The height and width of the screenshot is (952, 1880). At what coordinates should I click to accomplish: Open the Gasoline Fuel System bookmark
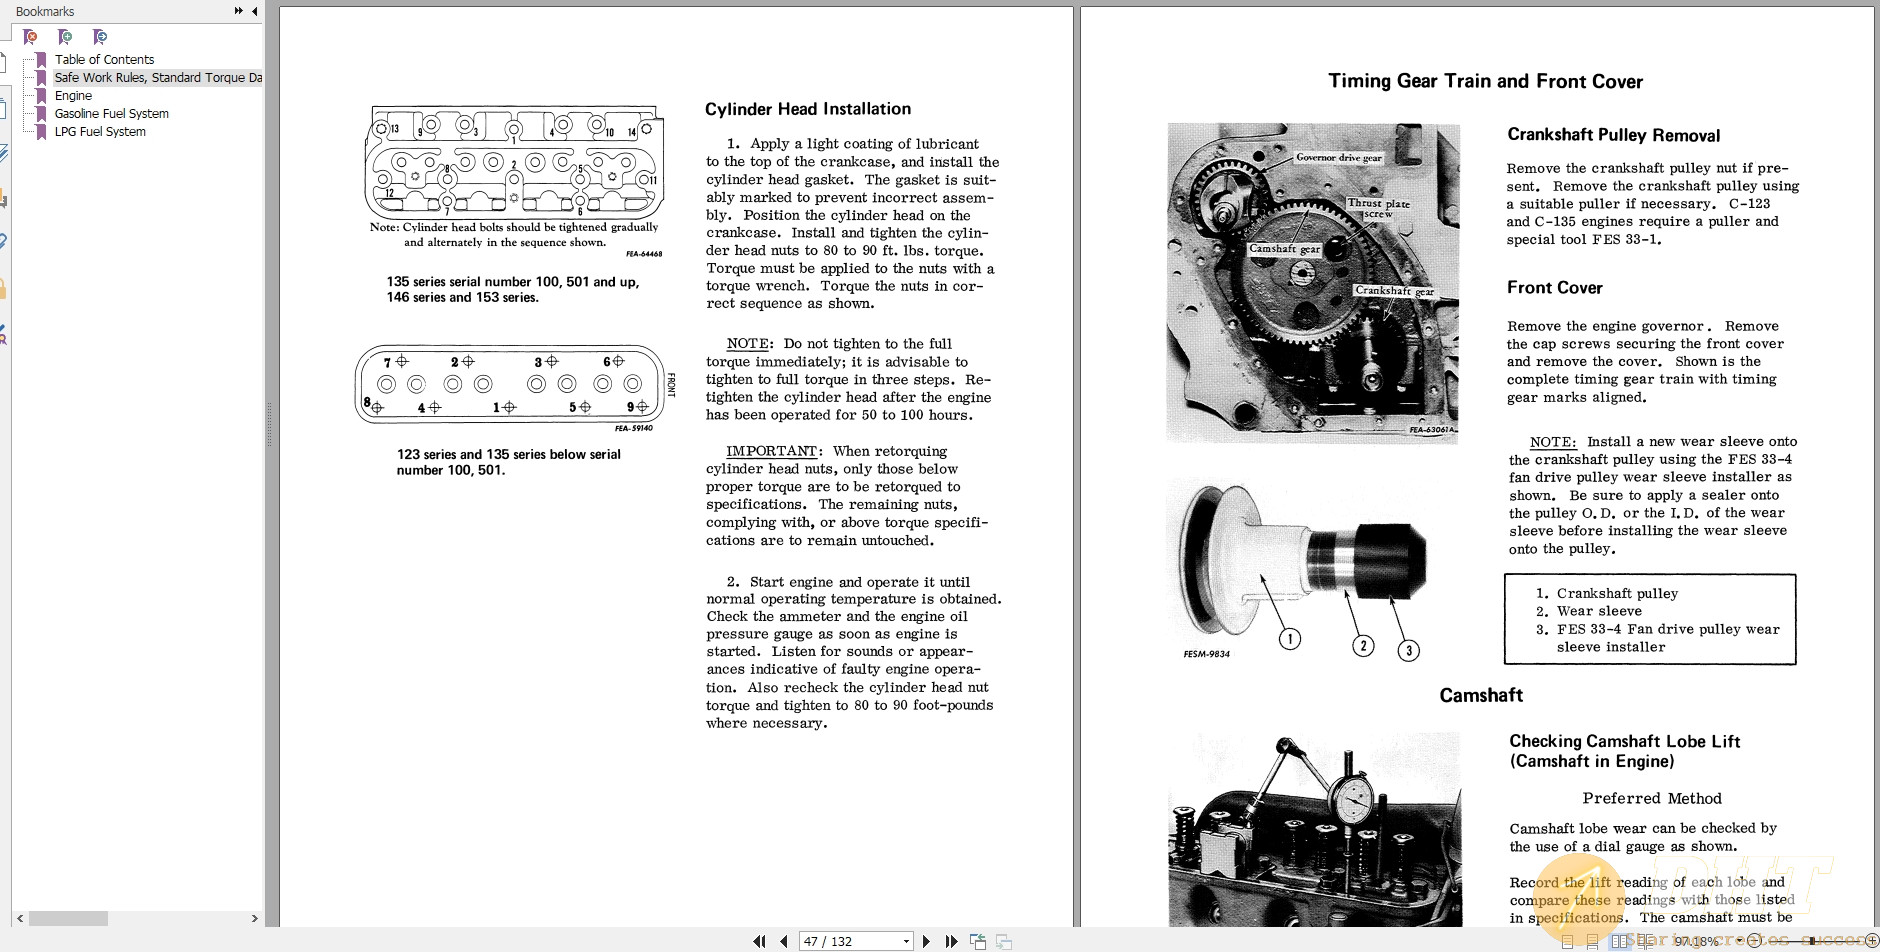point(111,113)
